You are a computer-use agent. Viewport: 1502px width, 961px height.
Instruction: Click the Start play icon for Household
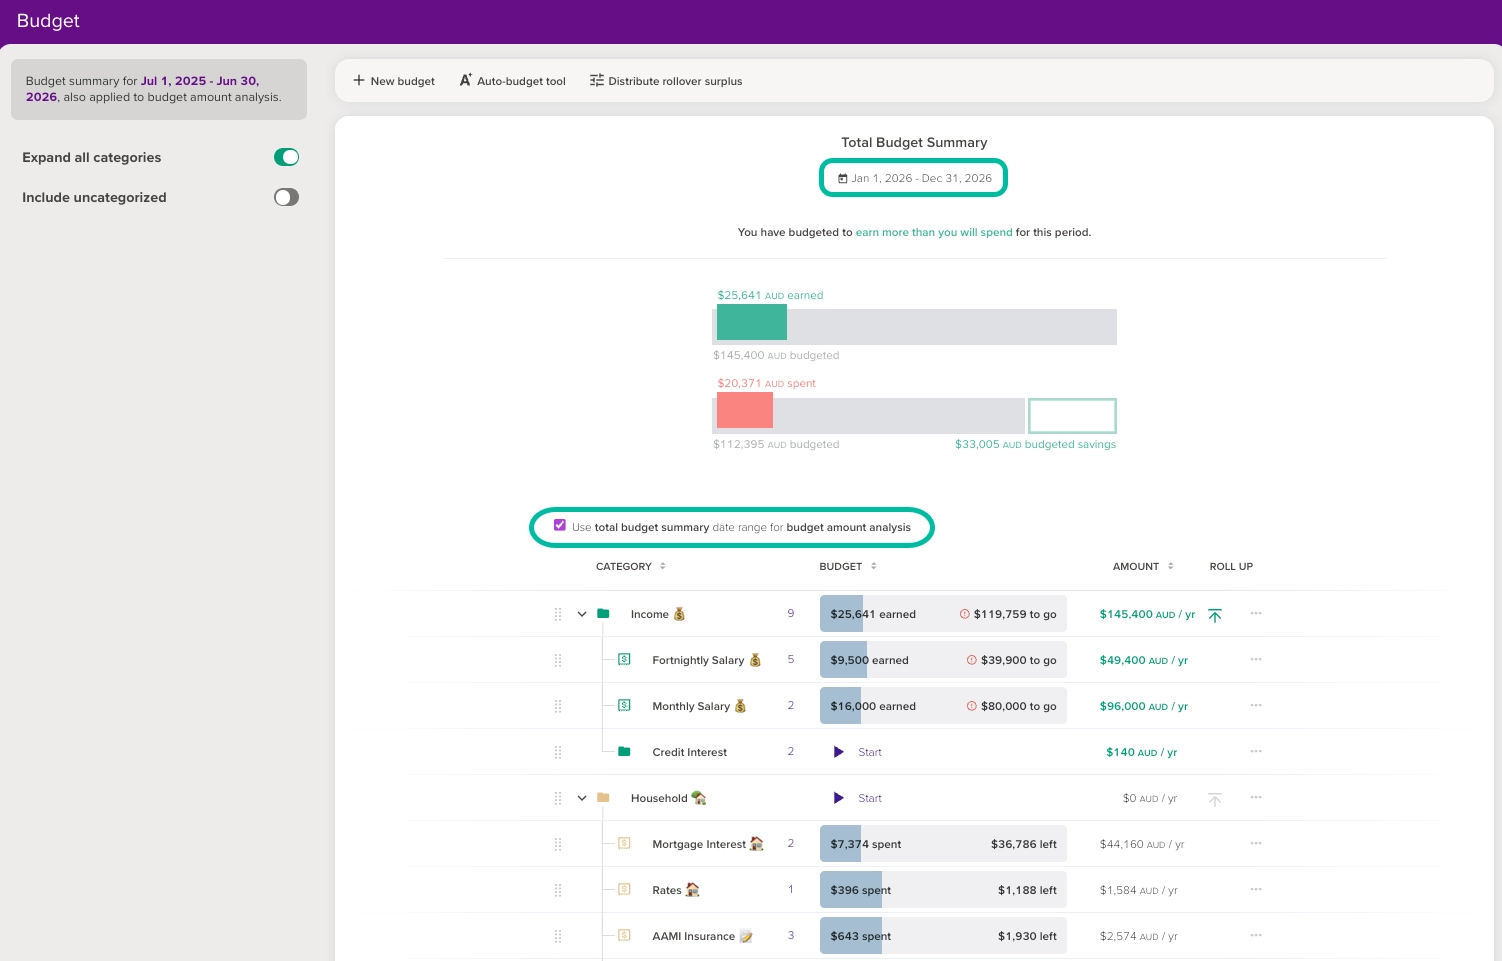click(x=839, y=798)
